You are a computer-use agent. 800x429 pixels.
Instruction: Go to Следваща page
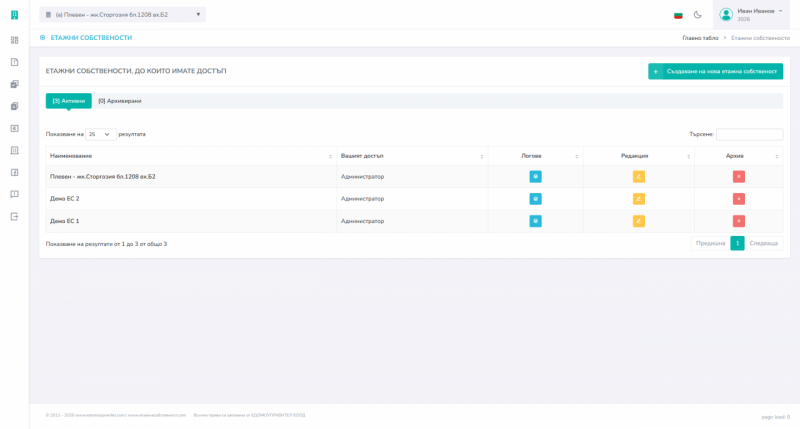point(764,243)
